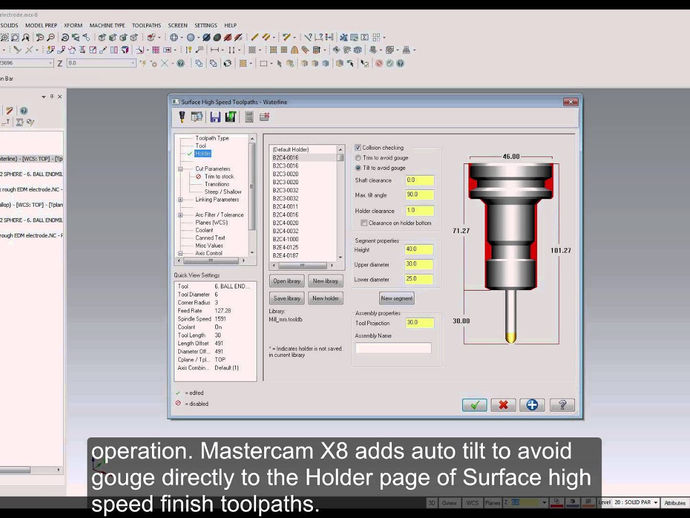Click the New library button

tap(326, 281)
